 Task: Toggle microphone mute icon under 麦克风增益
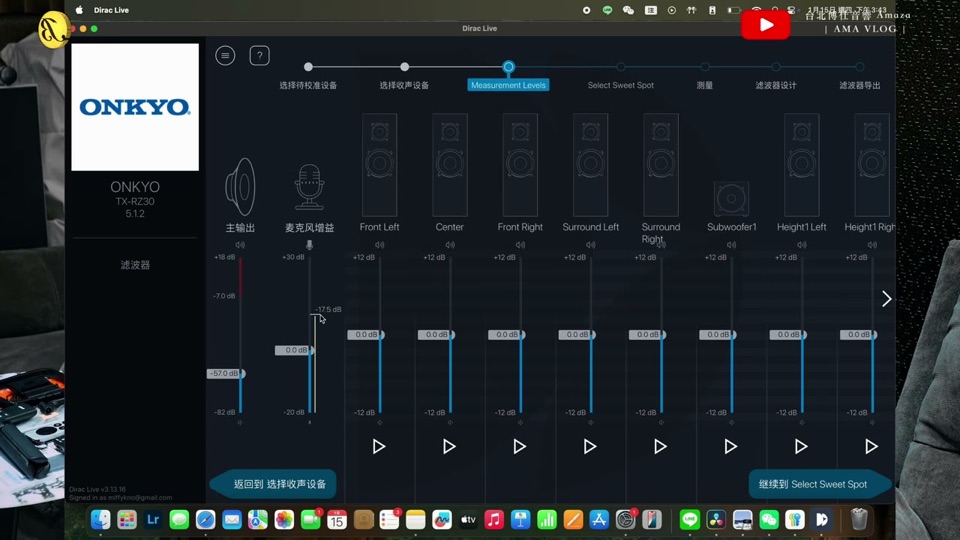coord(309,245)
